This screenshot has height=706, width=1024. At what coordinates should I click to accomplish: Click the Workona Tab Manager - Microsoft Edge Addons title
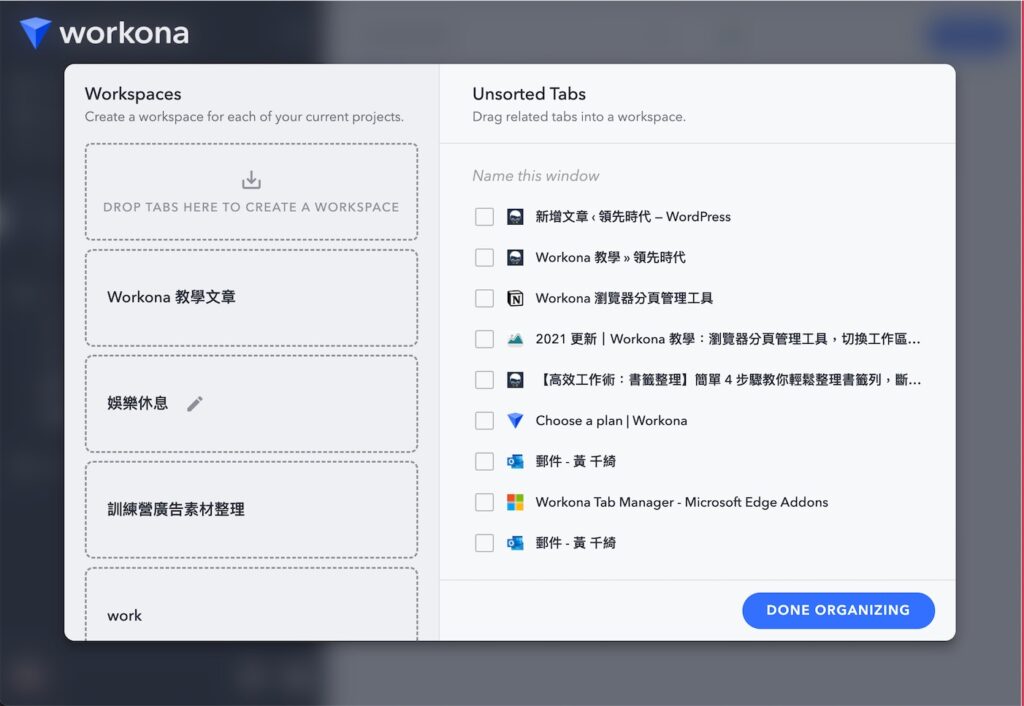point(682,502)
